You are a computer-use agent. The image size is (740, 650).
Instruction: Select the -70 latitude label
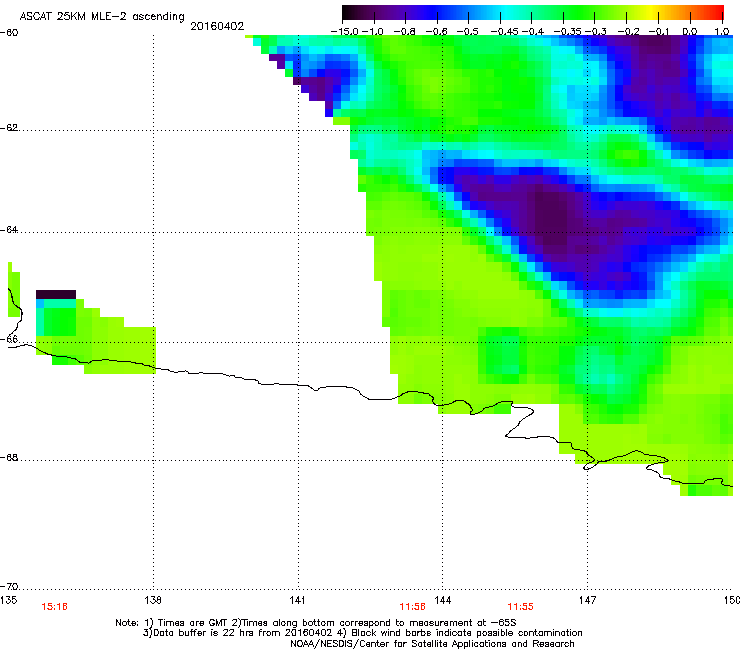point(9,586)
